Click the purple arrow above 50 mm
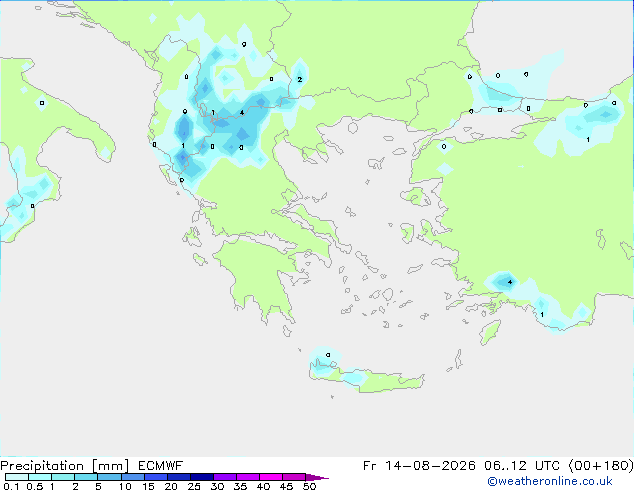 (317, 477)
